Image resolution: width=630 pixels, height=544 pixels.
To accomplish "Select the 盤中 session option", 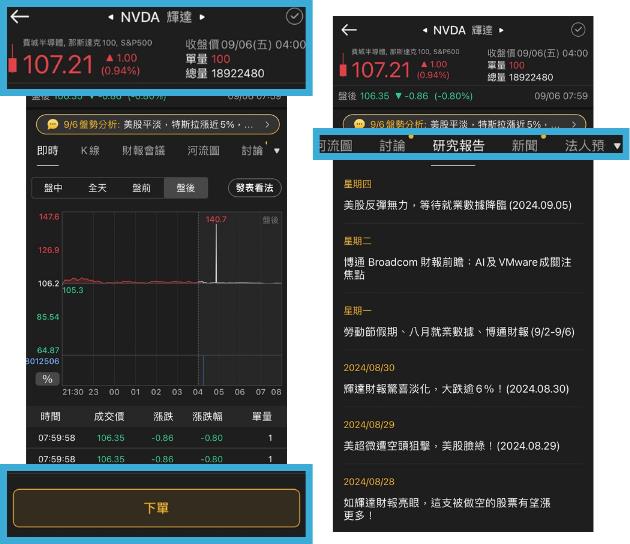I will click(53, 188).
